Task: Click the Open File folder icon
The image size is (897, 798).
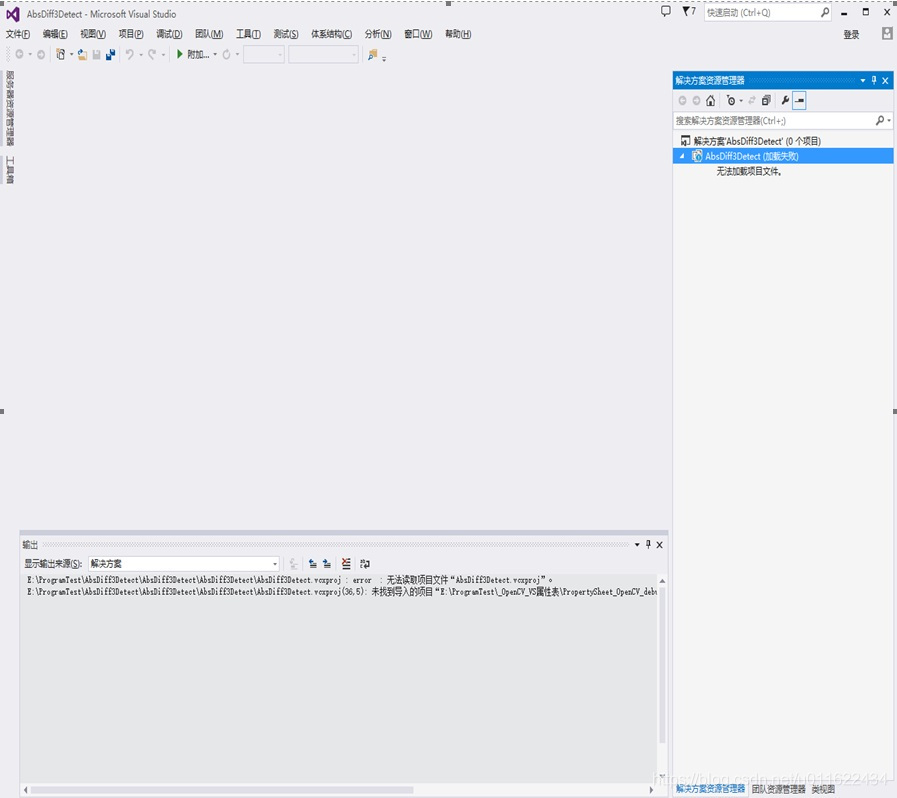Action: [x=82, y=54]
